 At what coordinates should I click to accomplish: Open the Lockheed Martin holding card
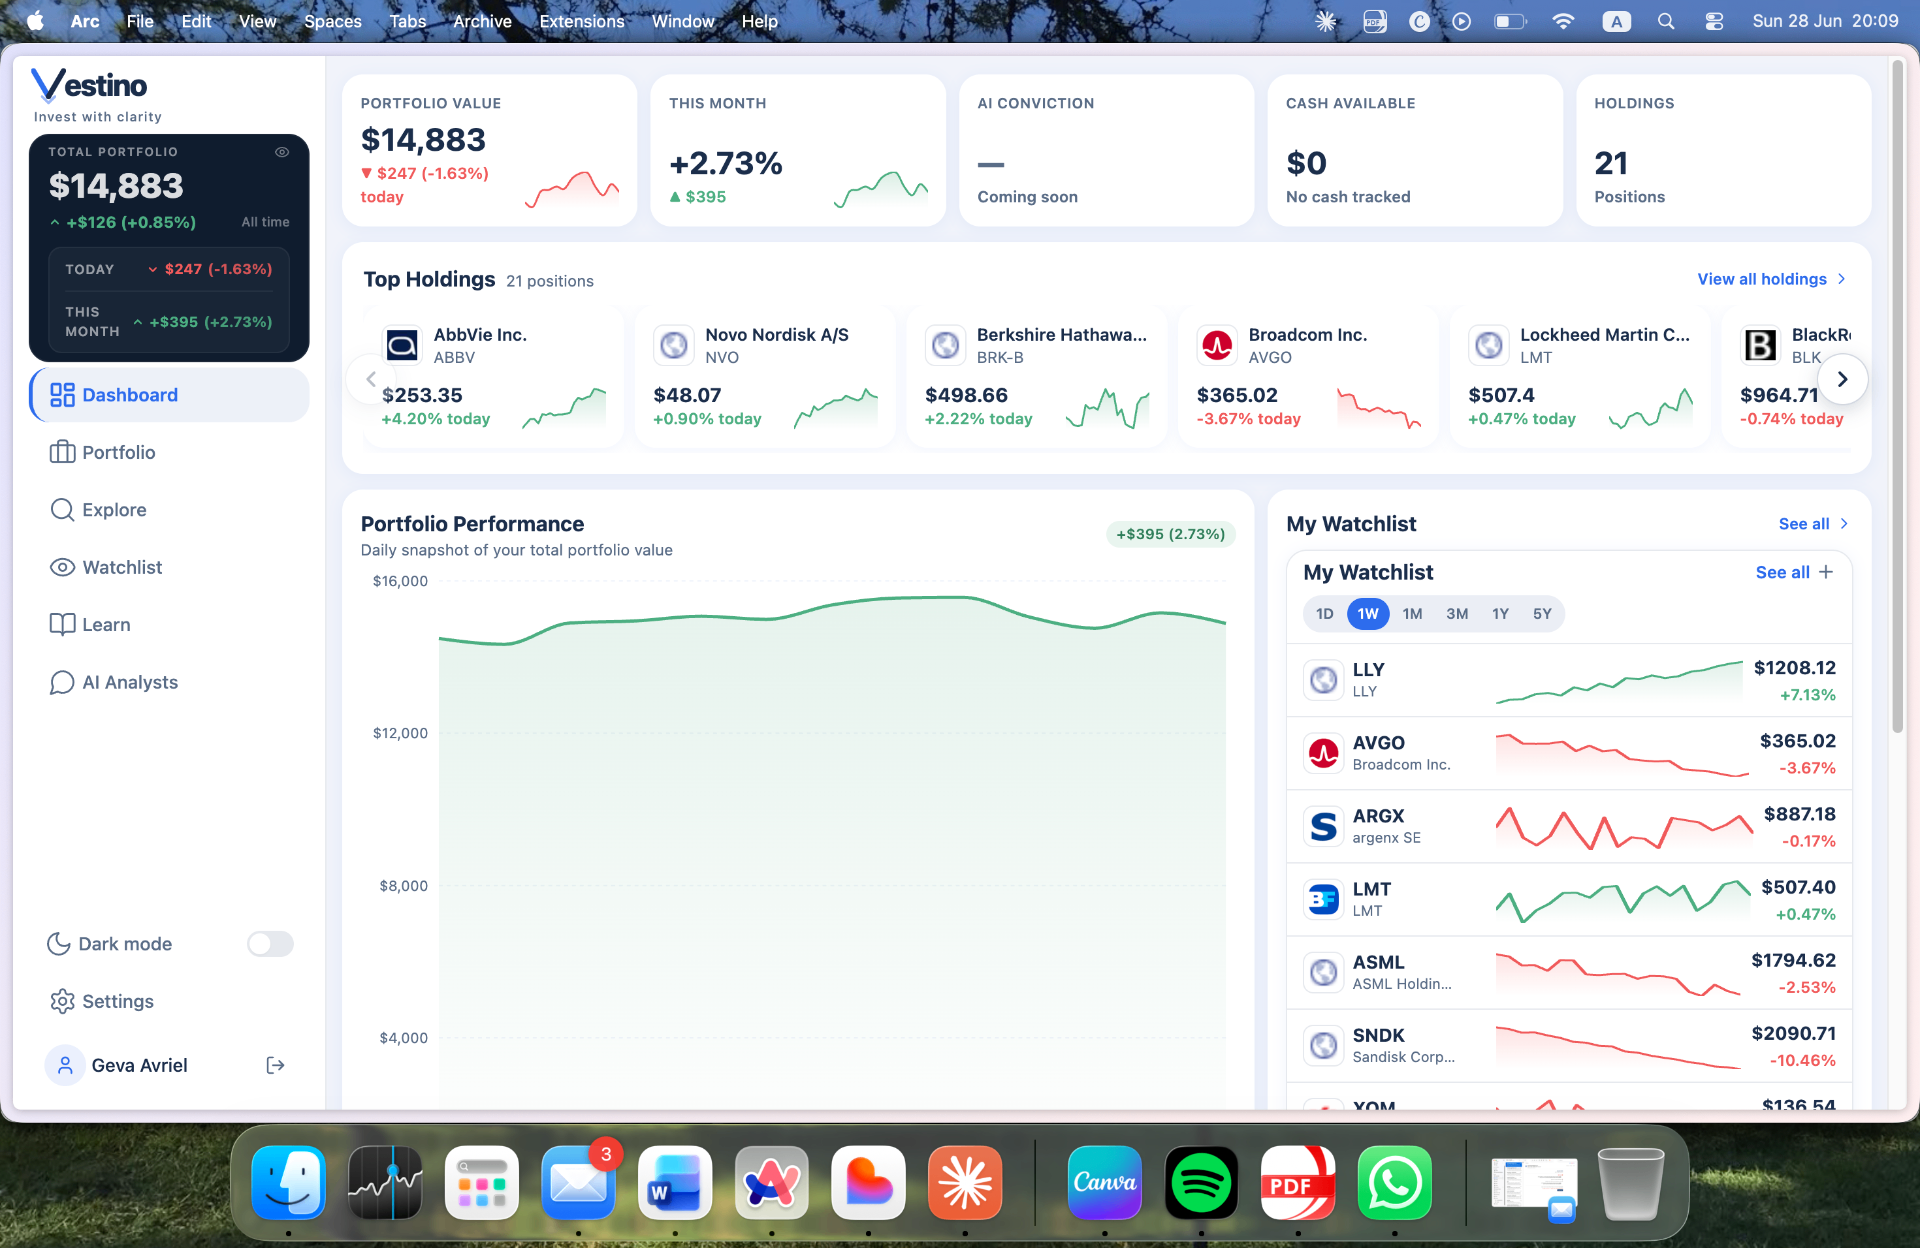coord(1580,377)
